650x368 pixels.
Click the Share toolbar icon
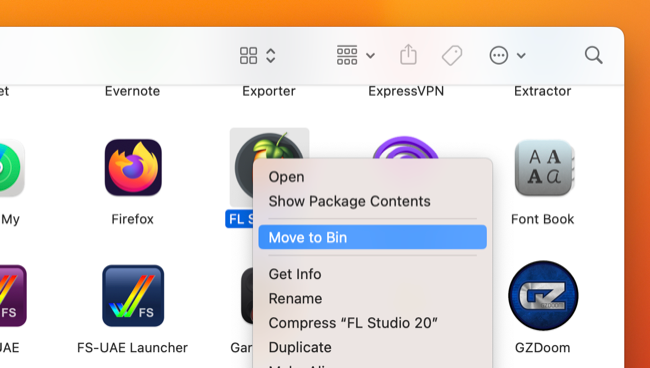click(408, 55)
